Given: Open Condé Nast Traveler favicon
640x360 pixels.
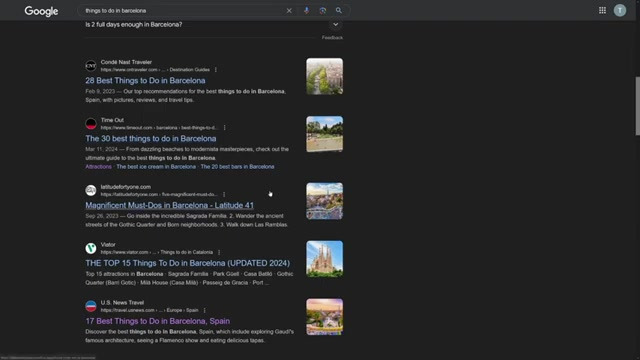Looking at the screenshot, I should coord(91,66).
